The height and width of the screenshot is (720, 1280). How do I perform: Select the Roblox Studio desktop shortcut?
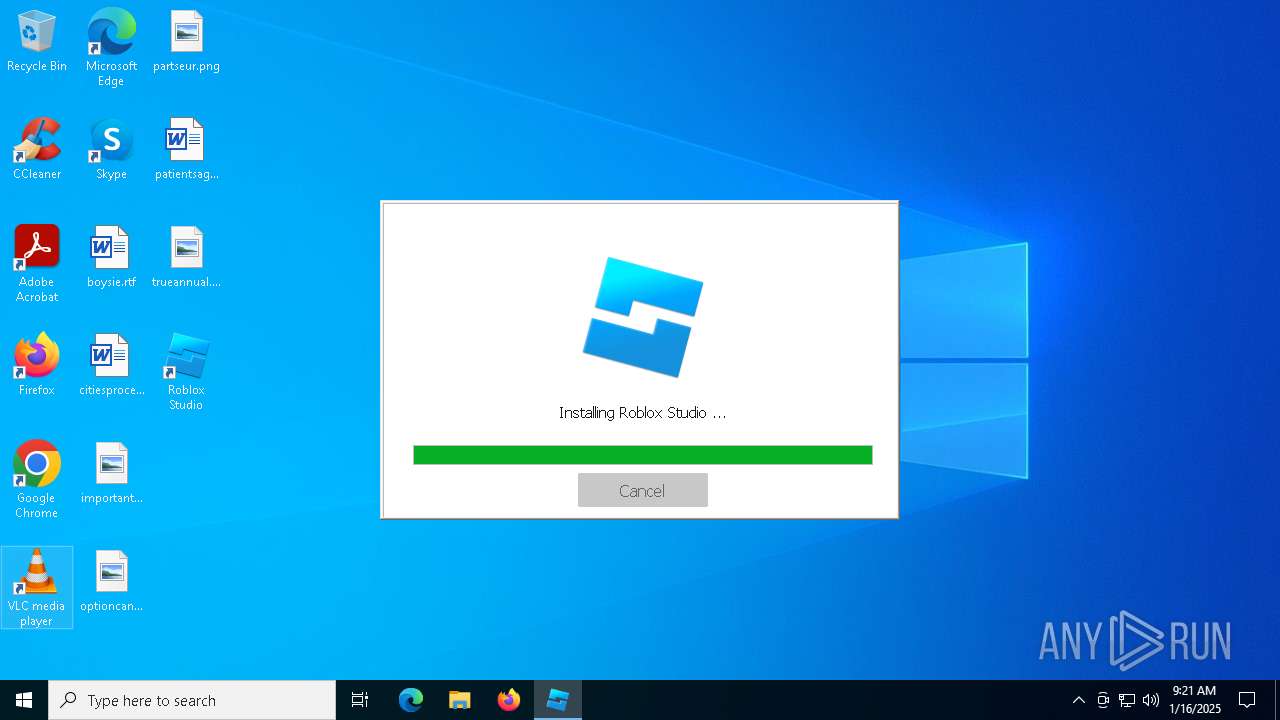click(x=186, y=372)
